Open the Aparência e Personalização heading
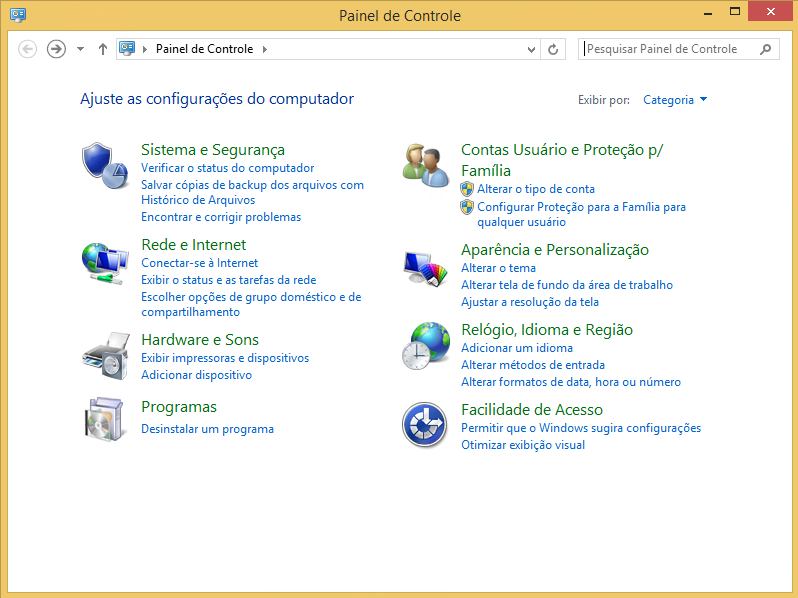 [x=555, y=250]
